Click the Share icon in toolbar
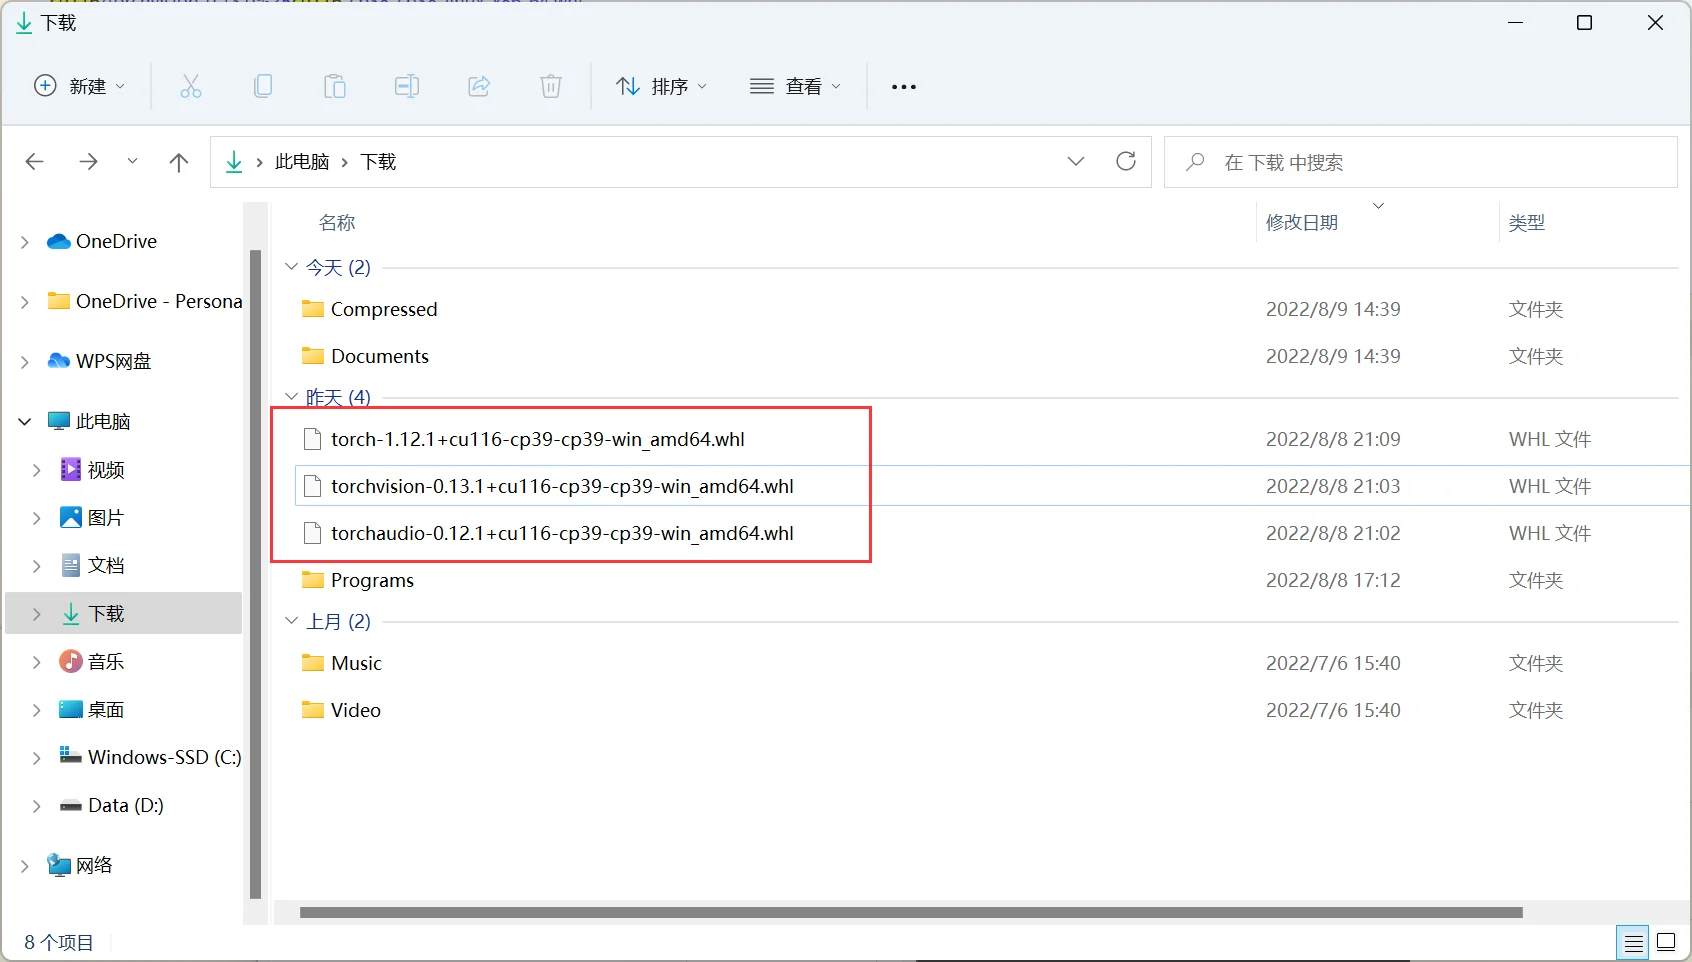The image size is (1692, 962). click(x=479, y=87)
